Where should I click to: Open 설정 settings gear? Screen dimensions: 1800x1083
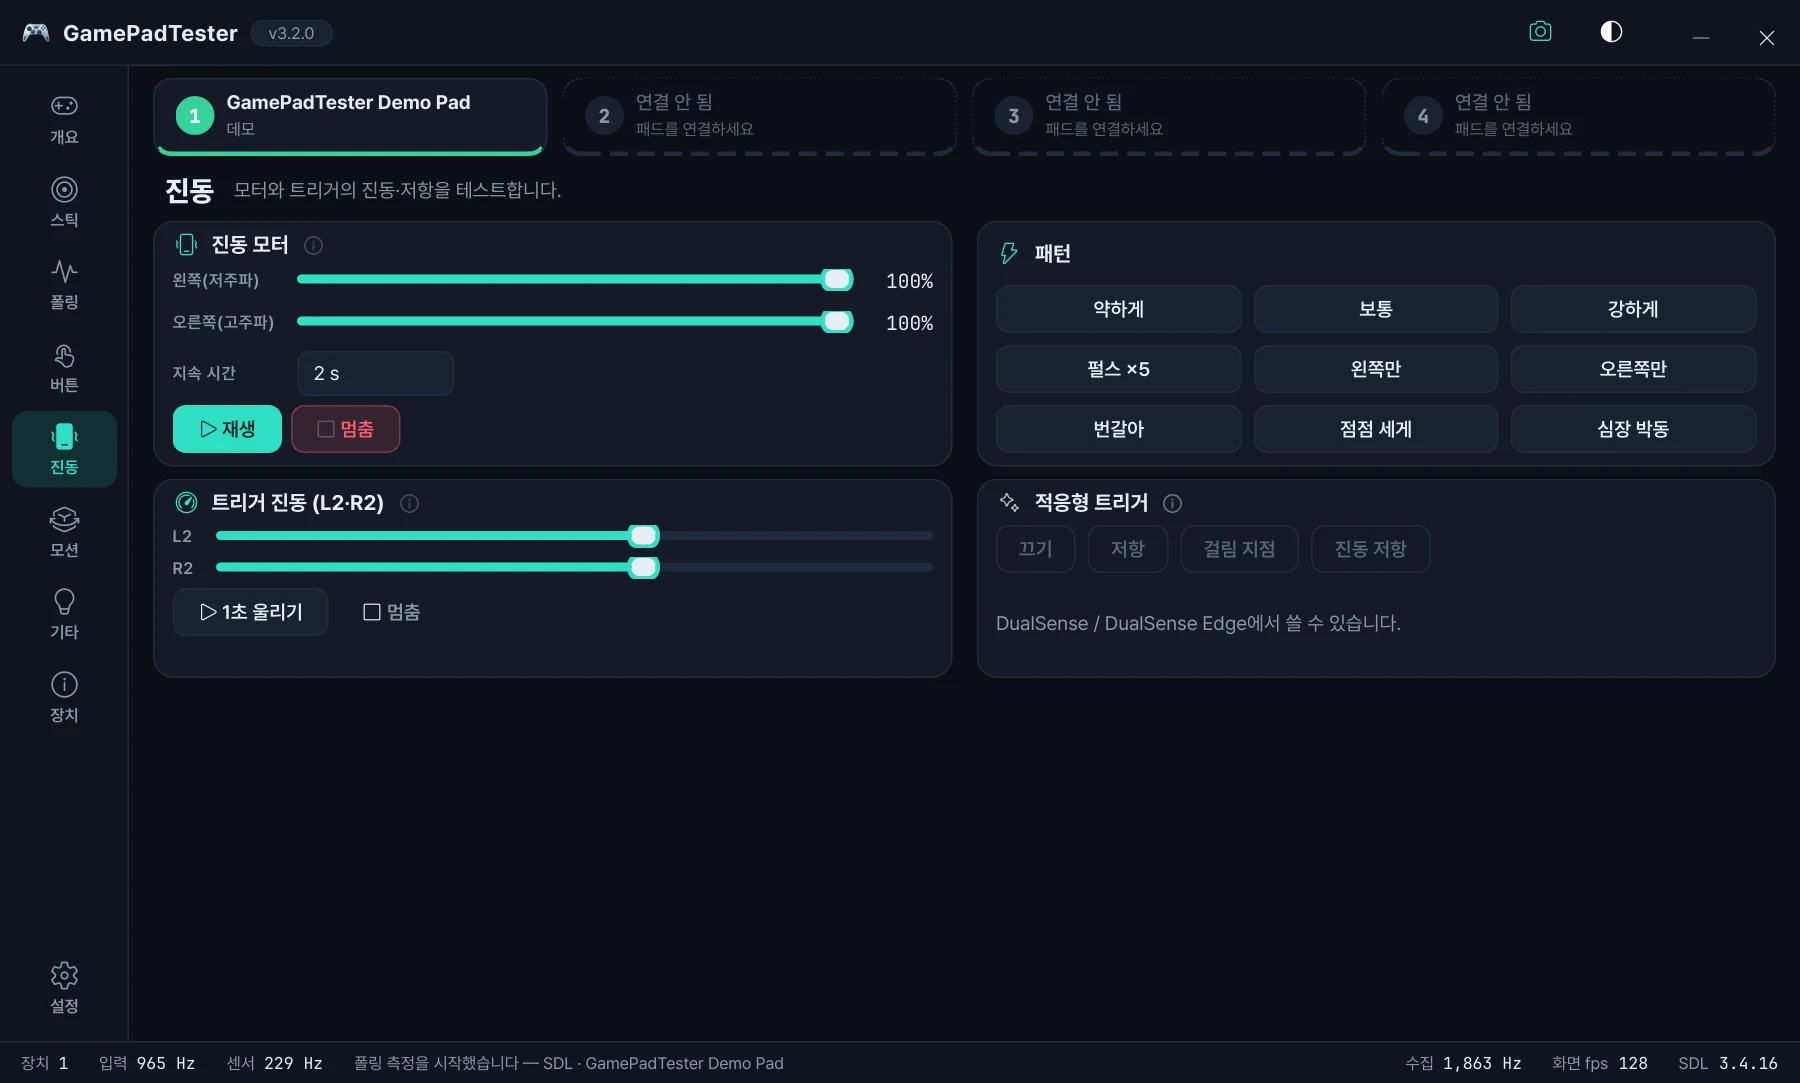coord(64,988)
